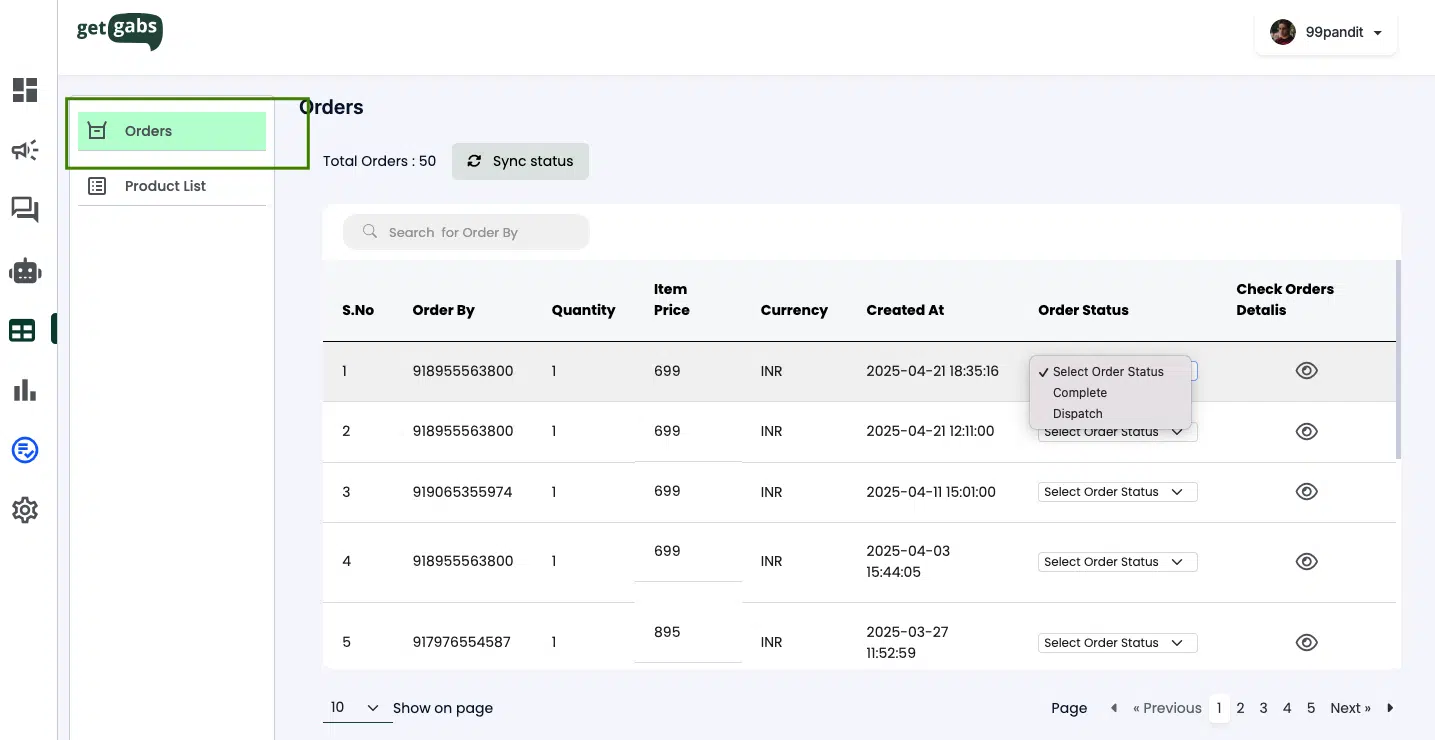Click the Item Price column header
This screenshot has height=740, width=1435.
[671, 299]
